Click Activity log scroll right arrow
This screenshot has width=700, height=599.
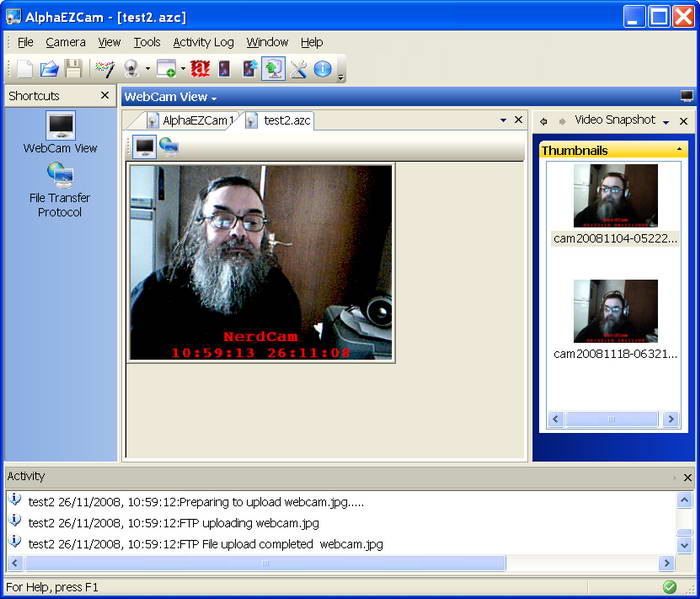pyautogui.click(x=667, y=563)
